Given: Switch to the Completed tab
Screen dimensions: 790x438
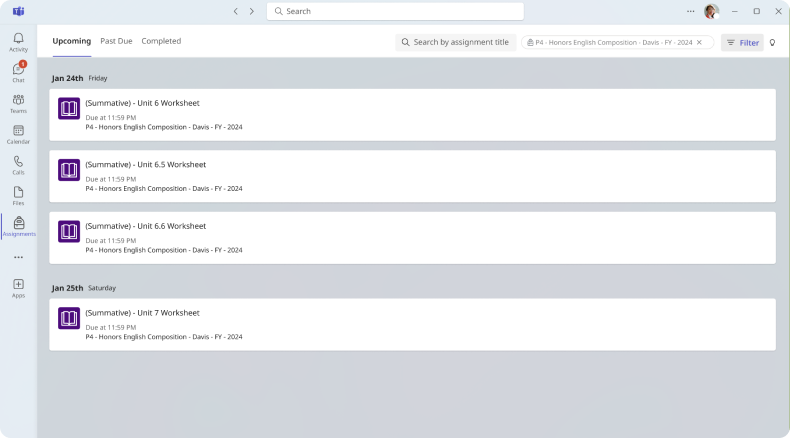Looking at the screenshot, I should tap(161, 41).
